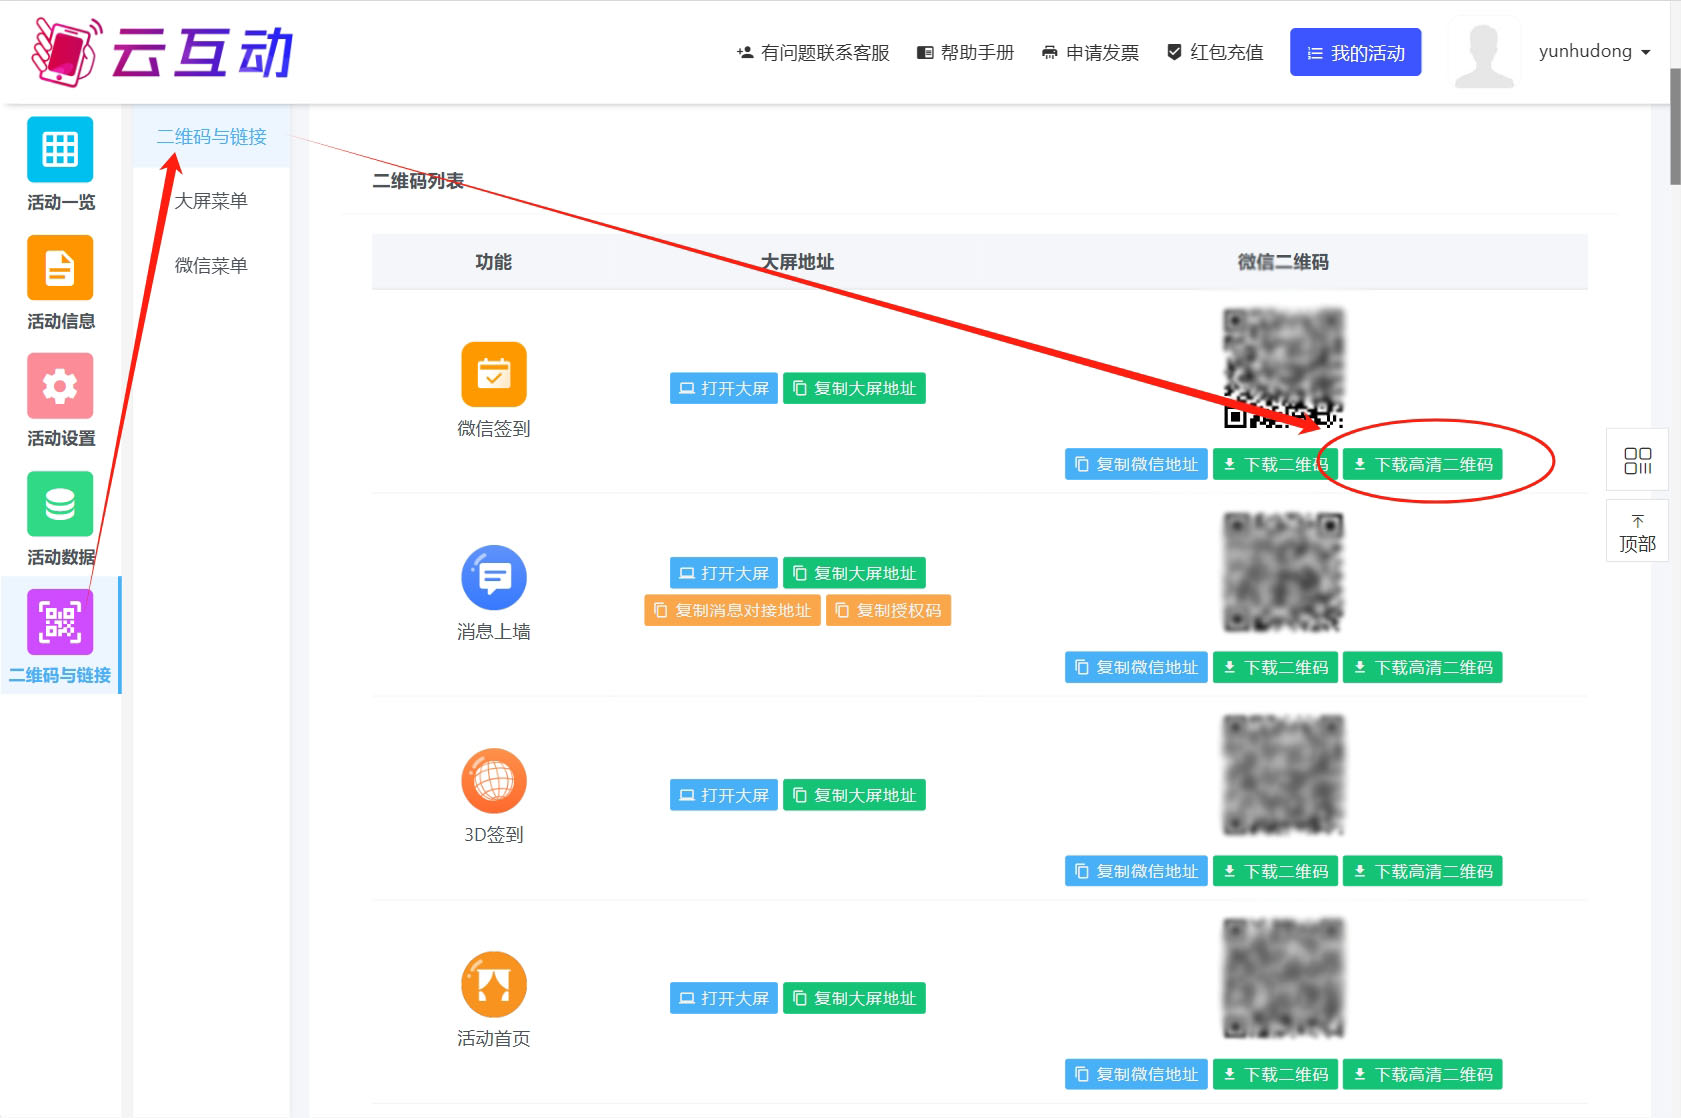
Task: Click 打开大屏 button for 消息上墙
Action: [x=723, y=573]
